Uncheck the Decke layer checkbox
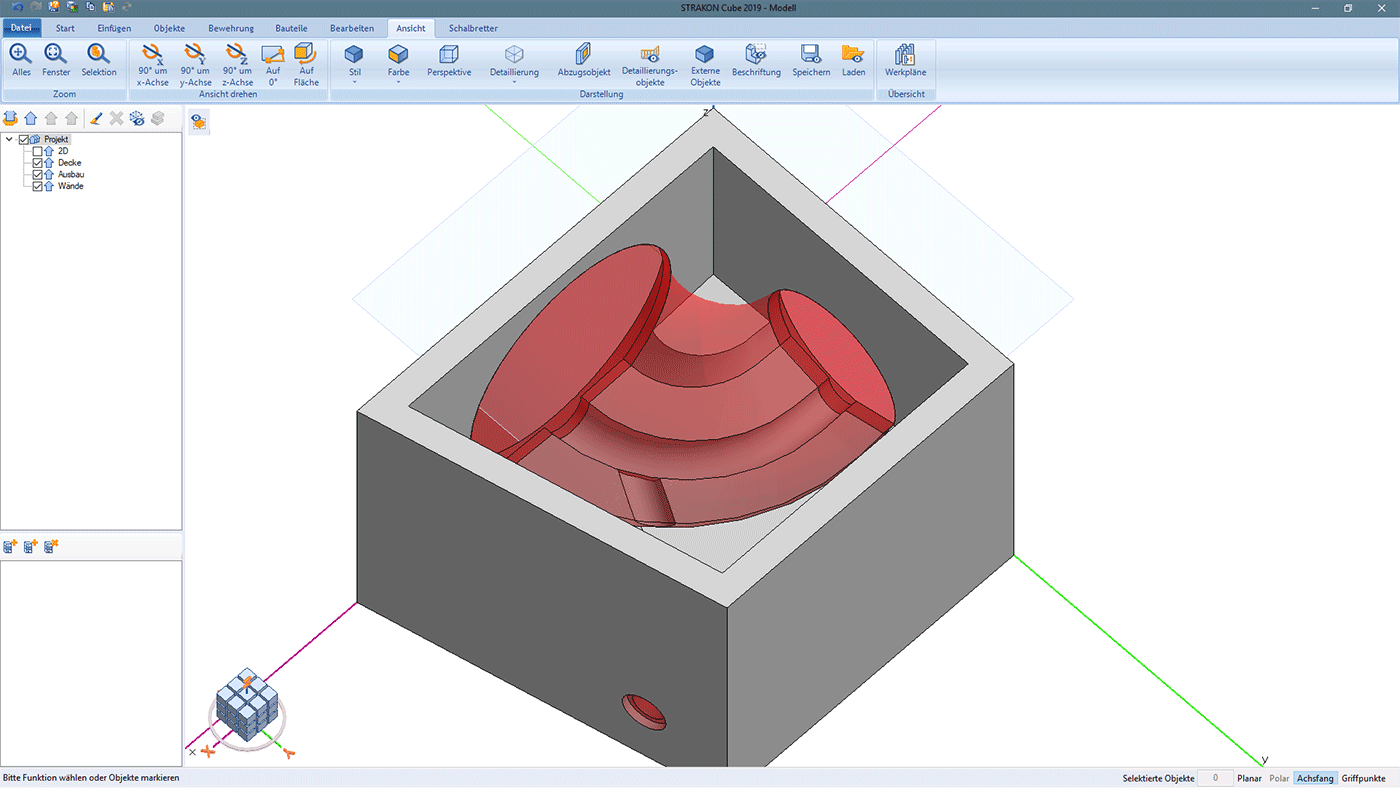 pos(38,163)
